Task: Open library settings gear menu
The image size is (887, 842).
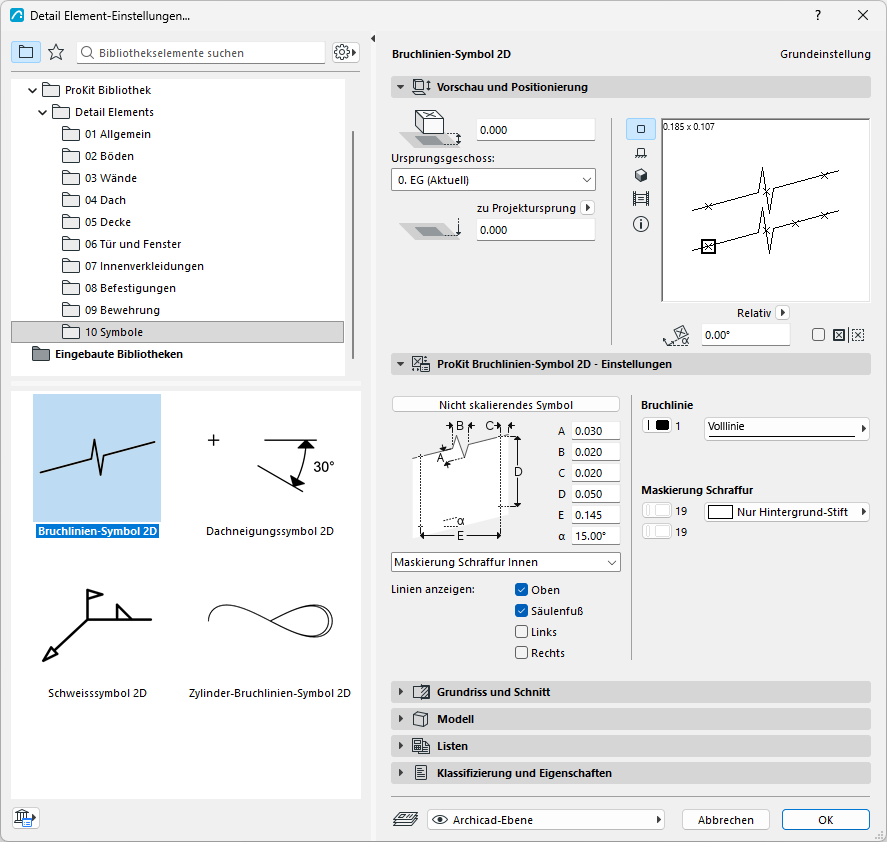Action: pos(345,53)
